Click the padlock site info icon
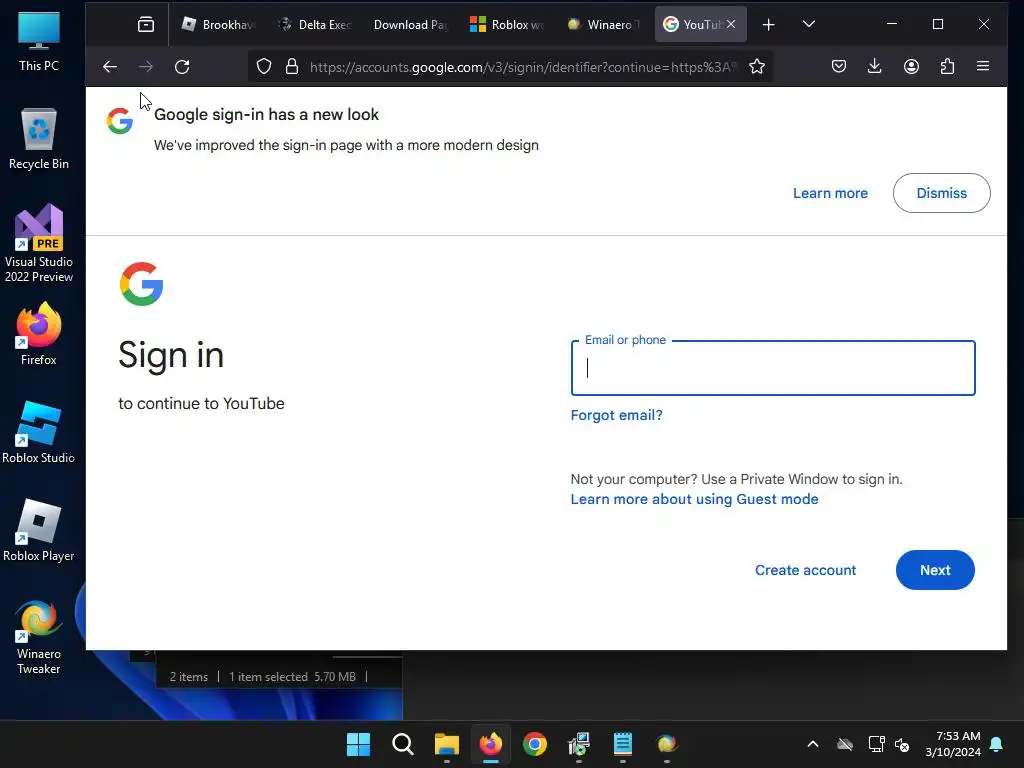This screenshot has height=768, width=1024. pos(292,67)
